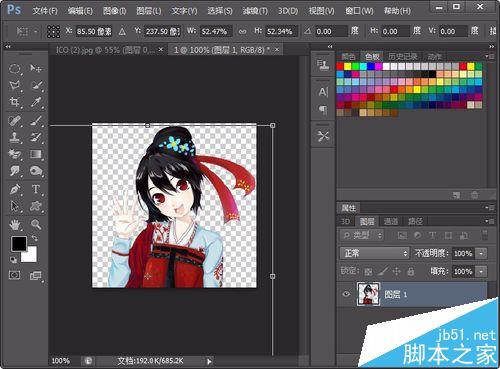Open the 填充 fill slider arrow
This screenshot has height=369, width=500.
(x=481, y=272)
